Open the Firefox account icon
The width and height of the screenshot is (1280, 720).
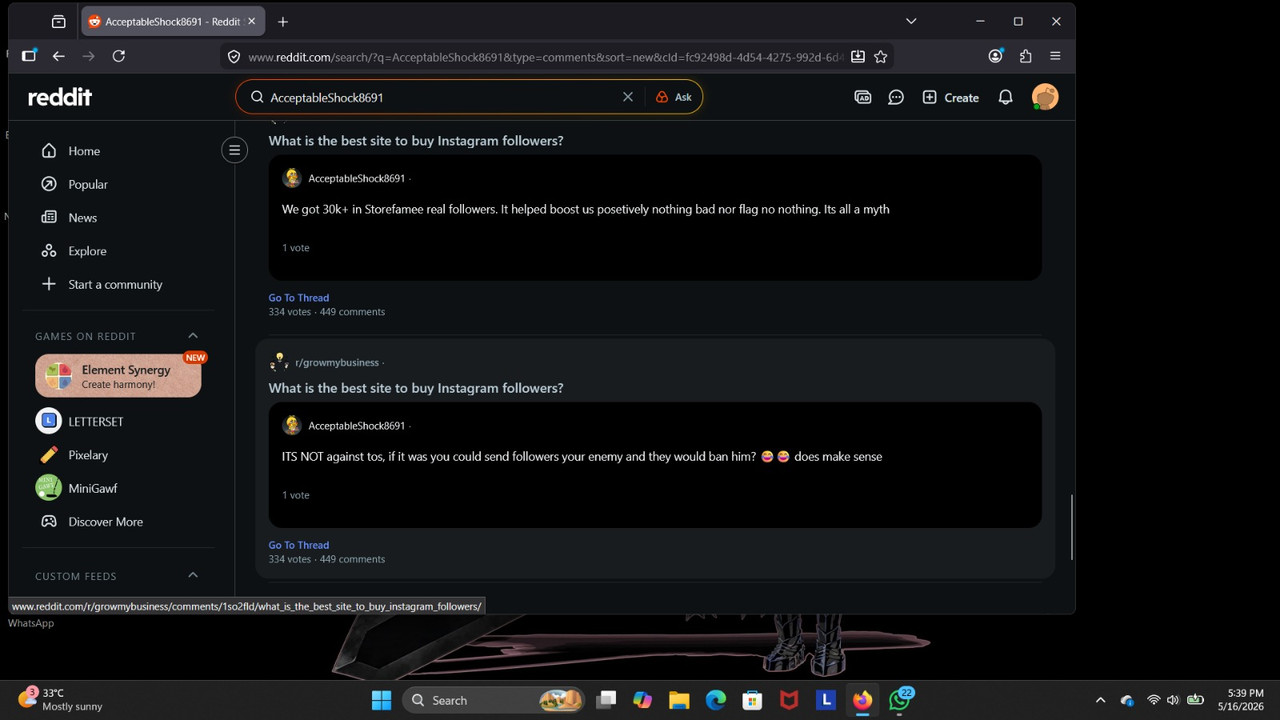(x=995, y=56)
